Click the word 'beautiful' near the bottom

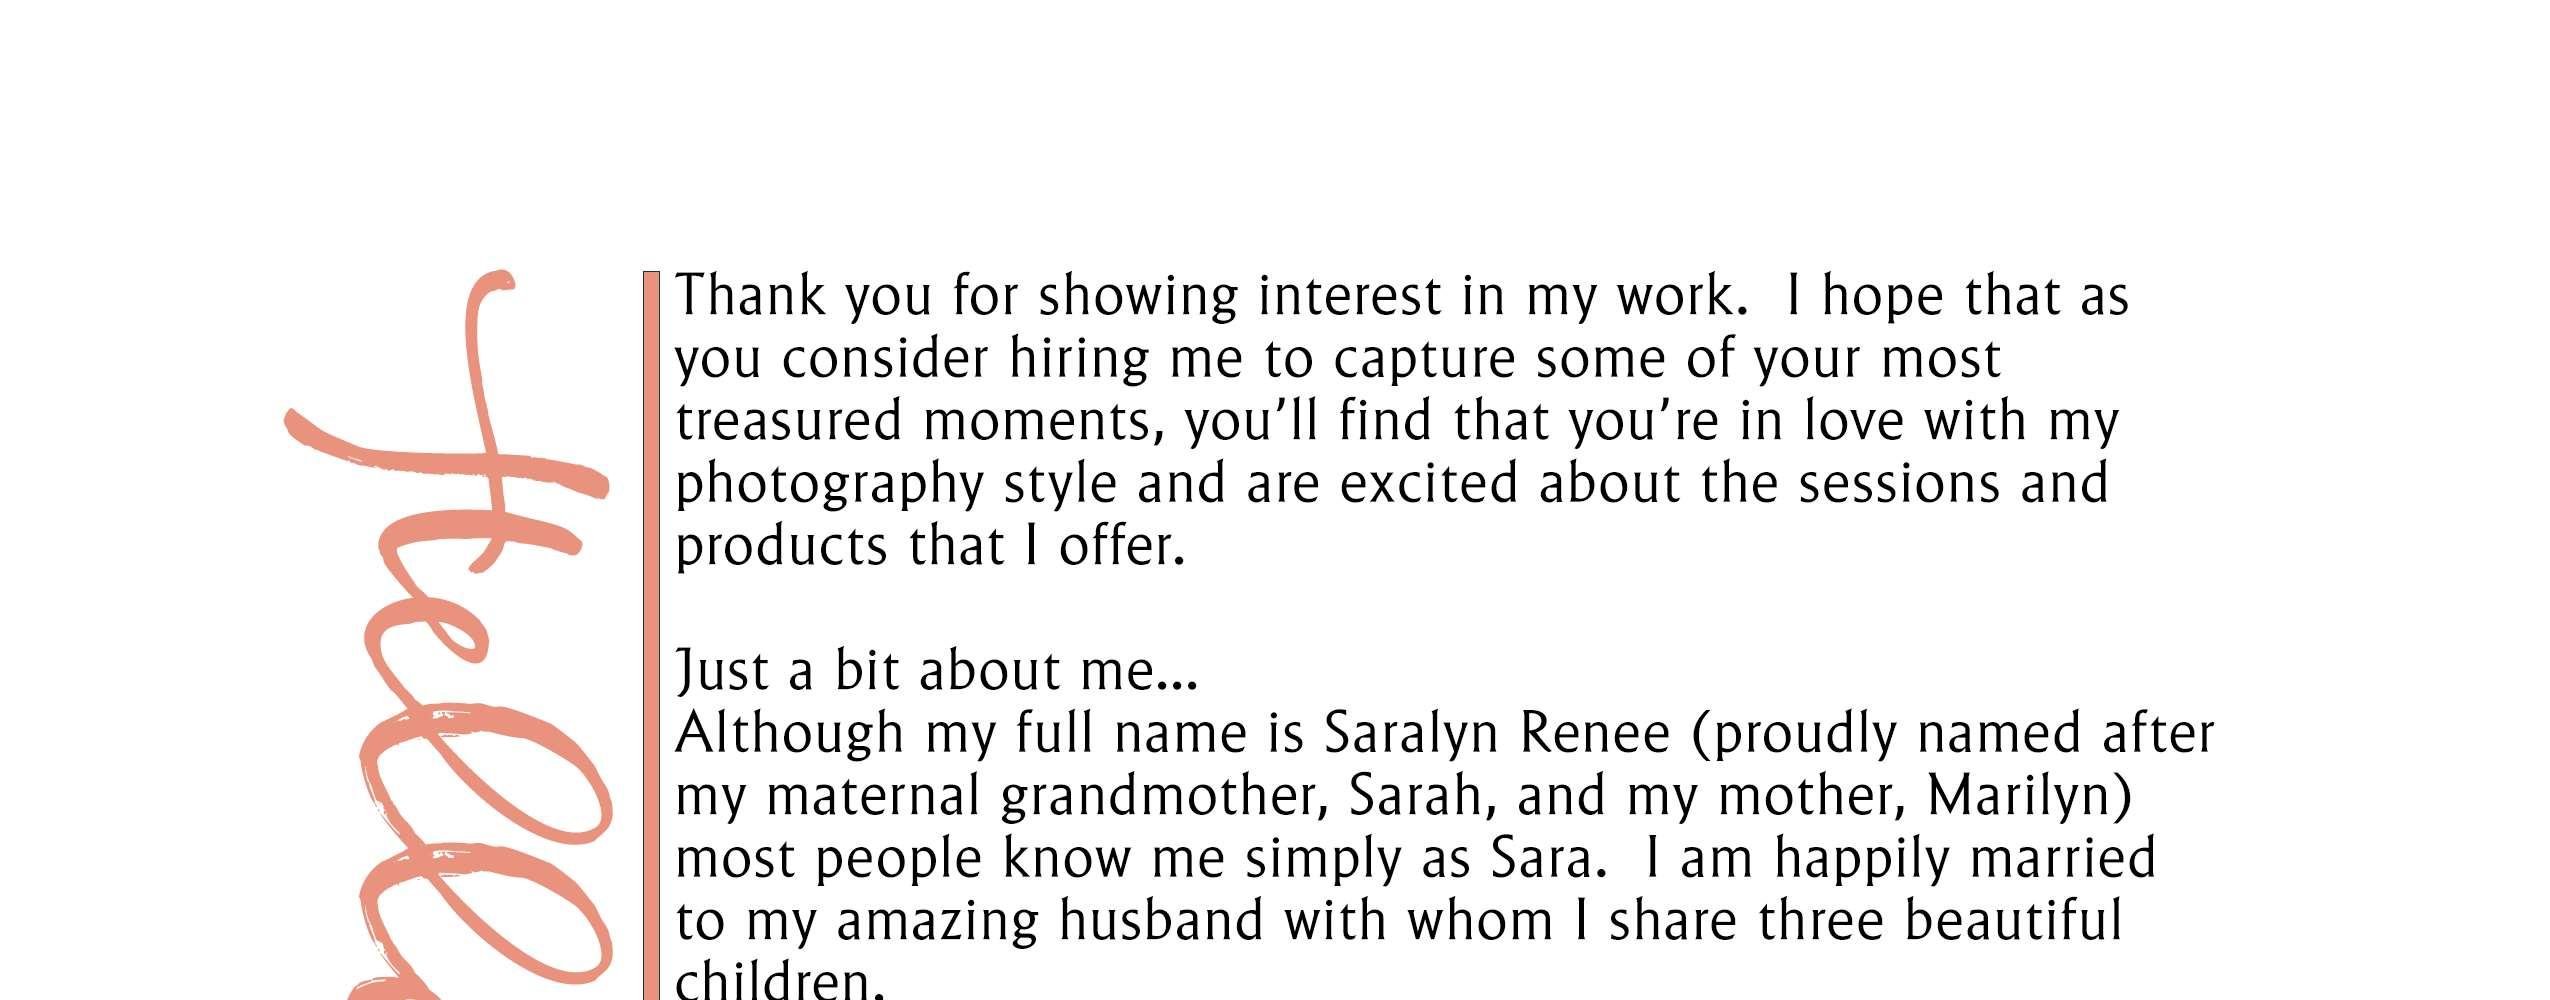(2012, 921)
